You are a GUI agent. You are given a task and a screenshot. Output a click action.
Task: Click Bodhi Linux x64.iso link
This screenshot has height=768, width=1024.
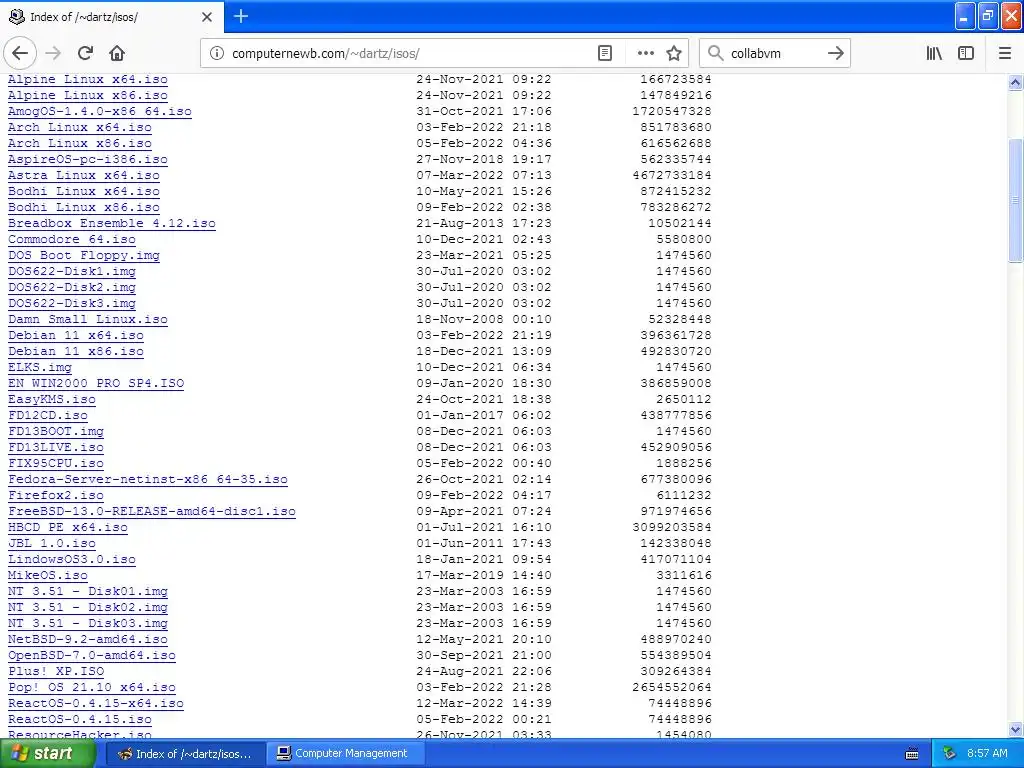click(x=84, y=191)
